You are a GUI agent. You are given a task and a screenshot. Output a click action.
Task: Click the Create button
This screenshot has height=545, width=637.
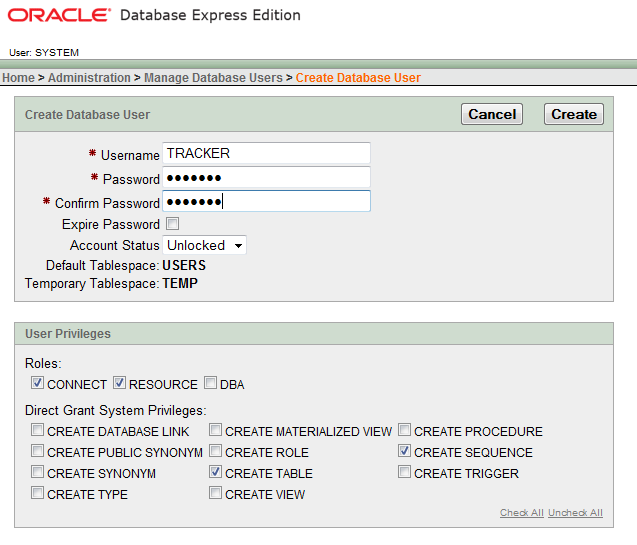573,114
